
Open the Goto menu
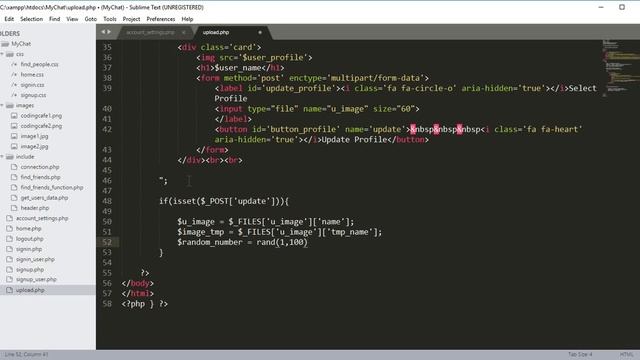91,19
